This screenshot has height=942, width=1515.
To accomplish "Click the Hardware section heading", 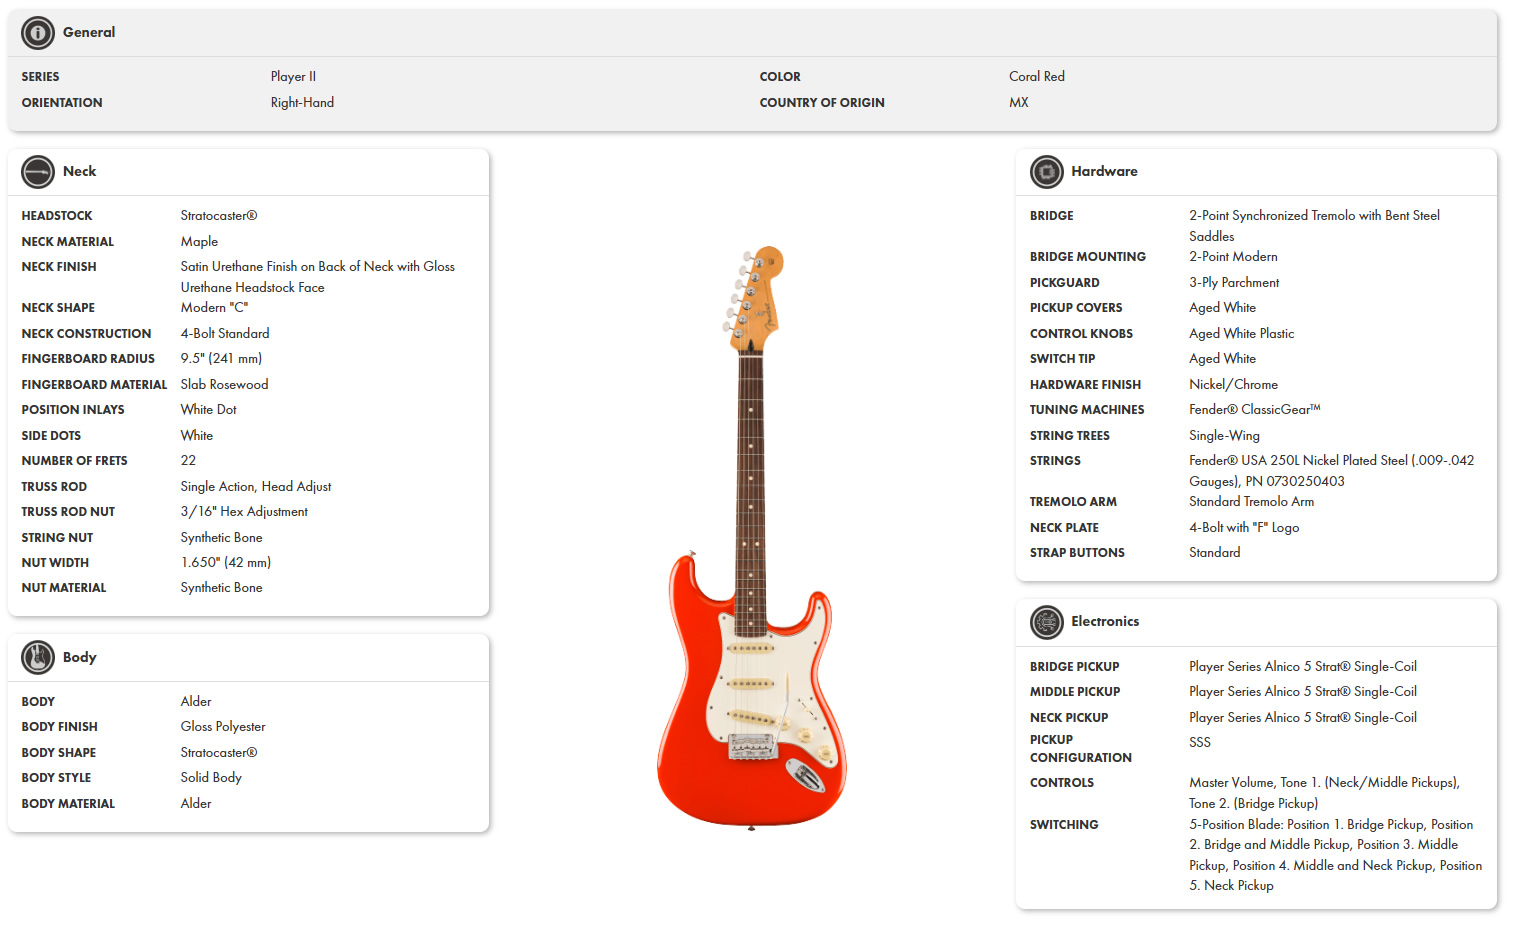I will [x=1104, y=171].
